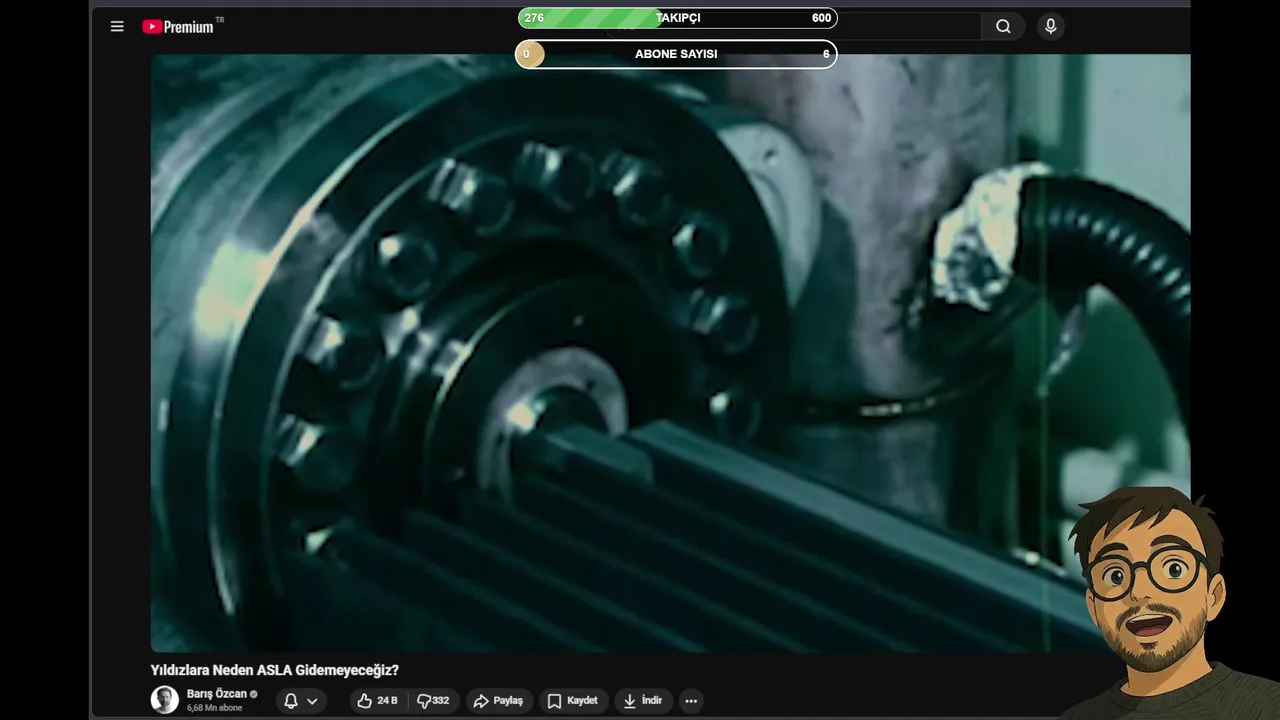1280x720 pixels.
Task: Expand the notification options chevron
Action: [312, 701]
